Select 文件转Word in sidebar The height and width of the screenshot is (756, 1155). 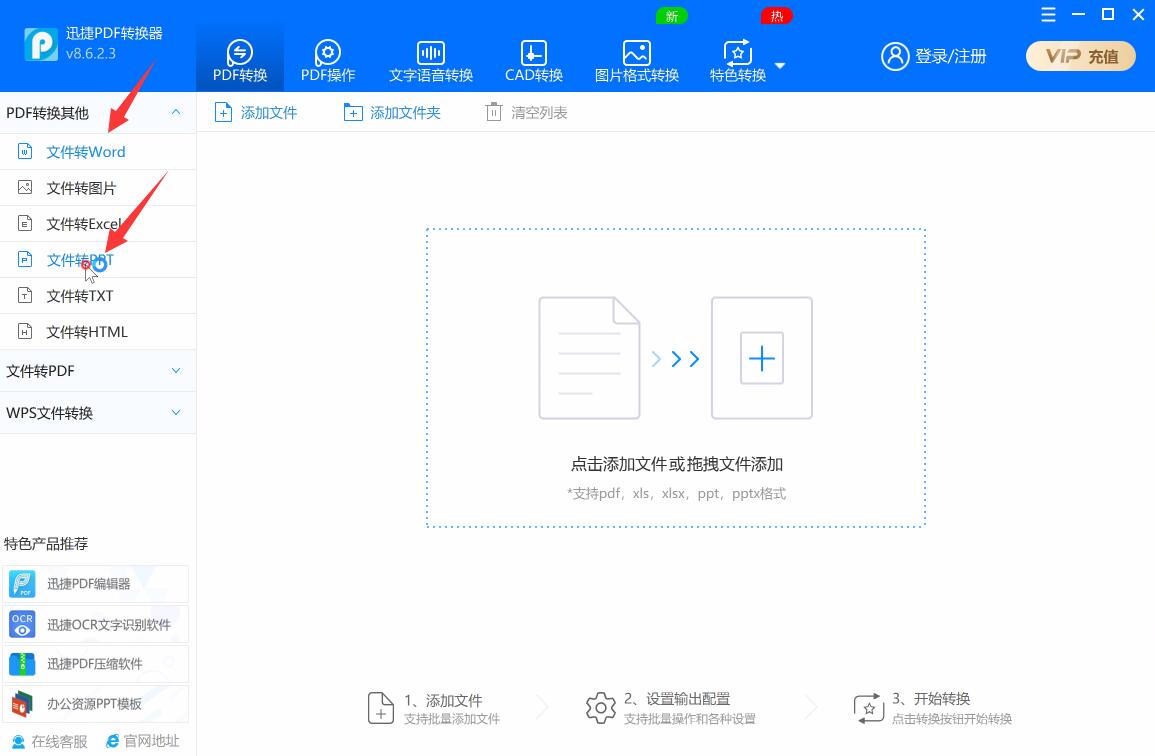(98, 152)
